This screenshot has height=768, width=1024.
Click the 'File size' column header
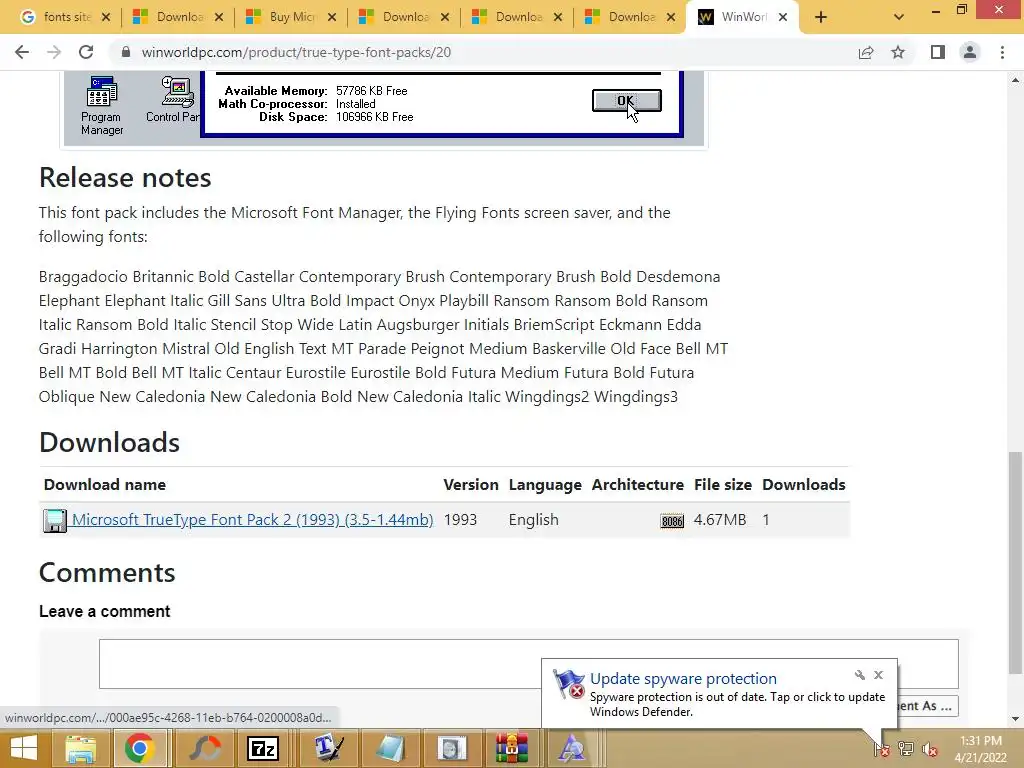tap(723, 485)
